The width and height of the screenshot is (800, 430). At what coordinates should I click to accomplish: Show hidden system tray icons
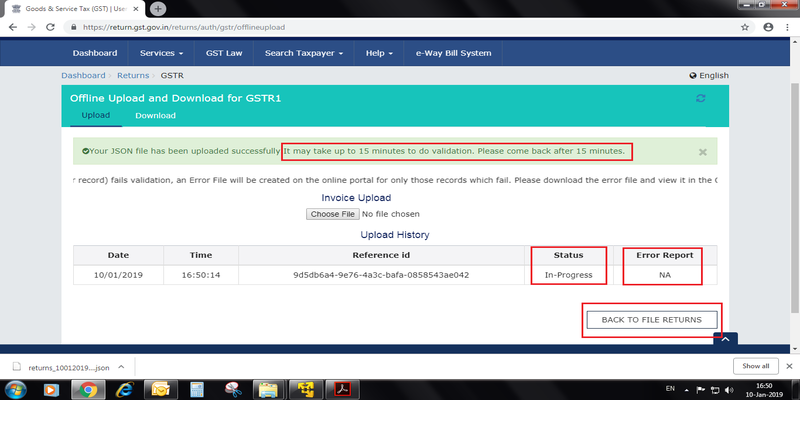tap(687, 391)
